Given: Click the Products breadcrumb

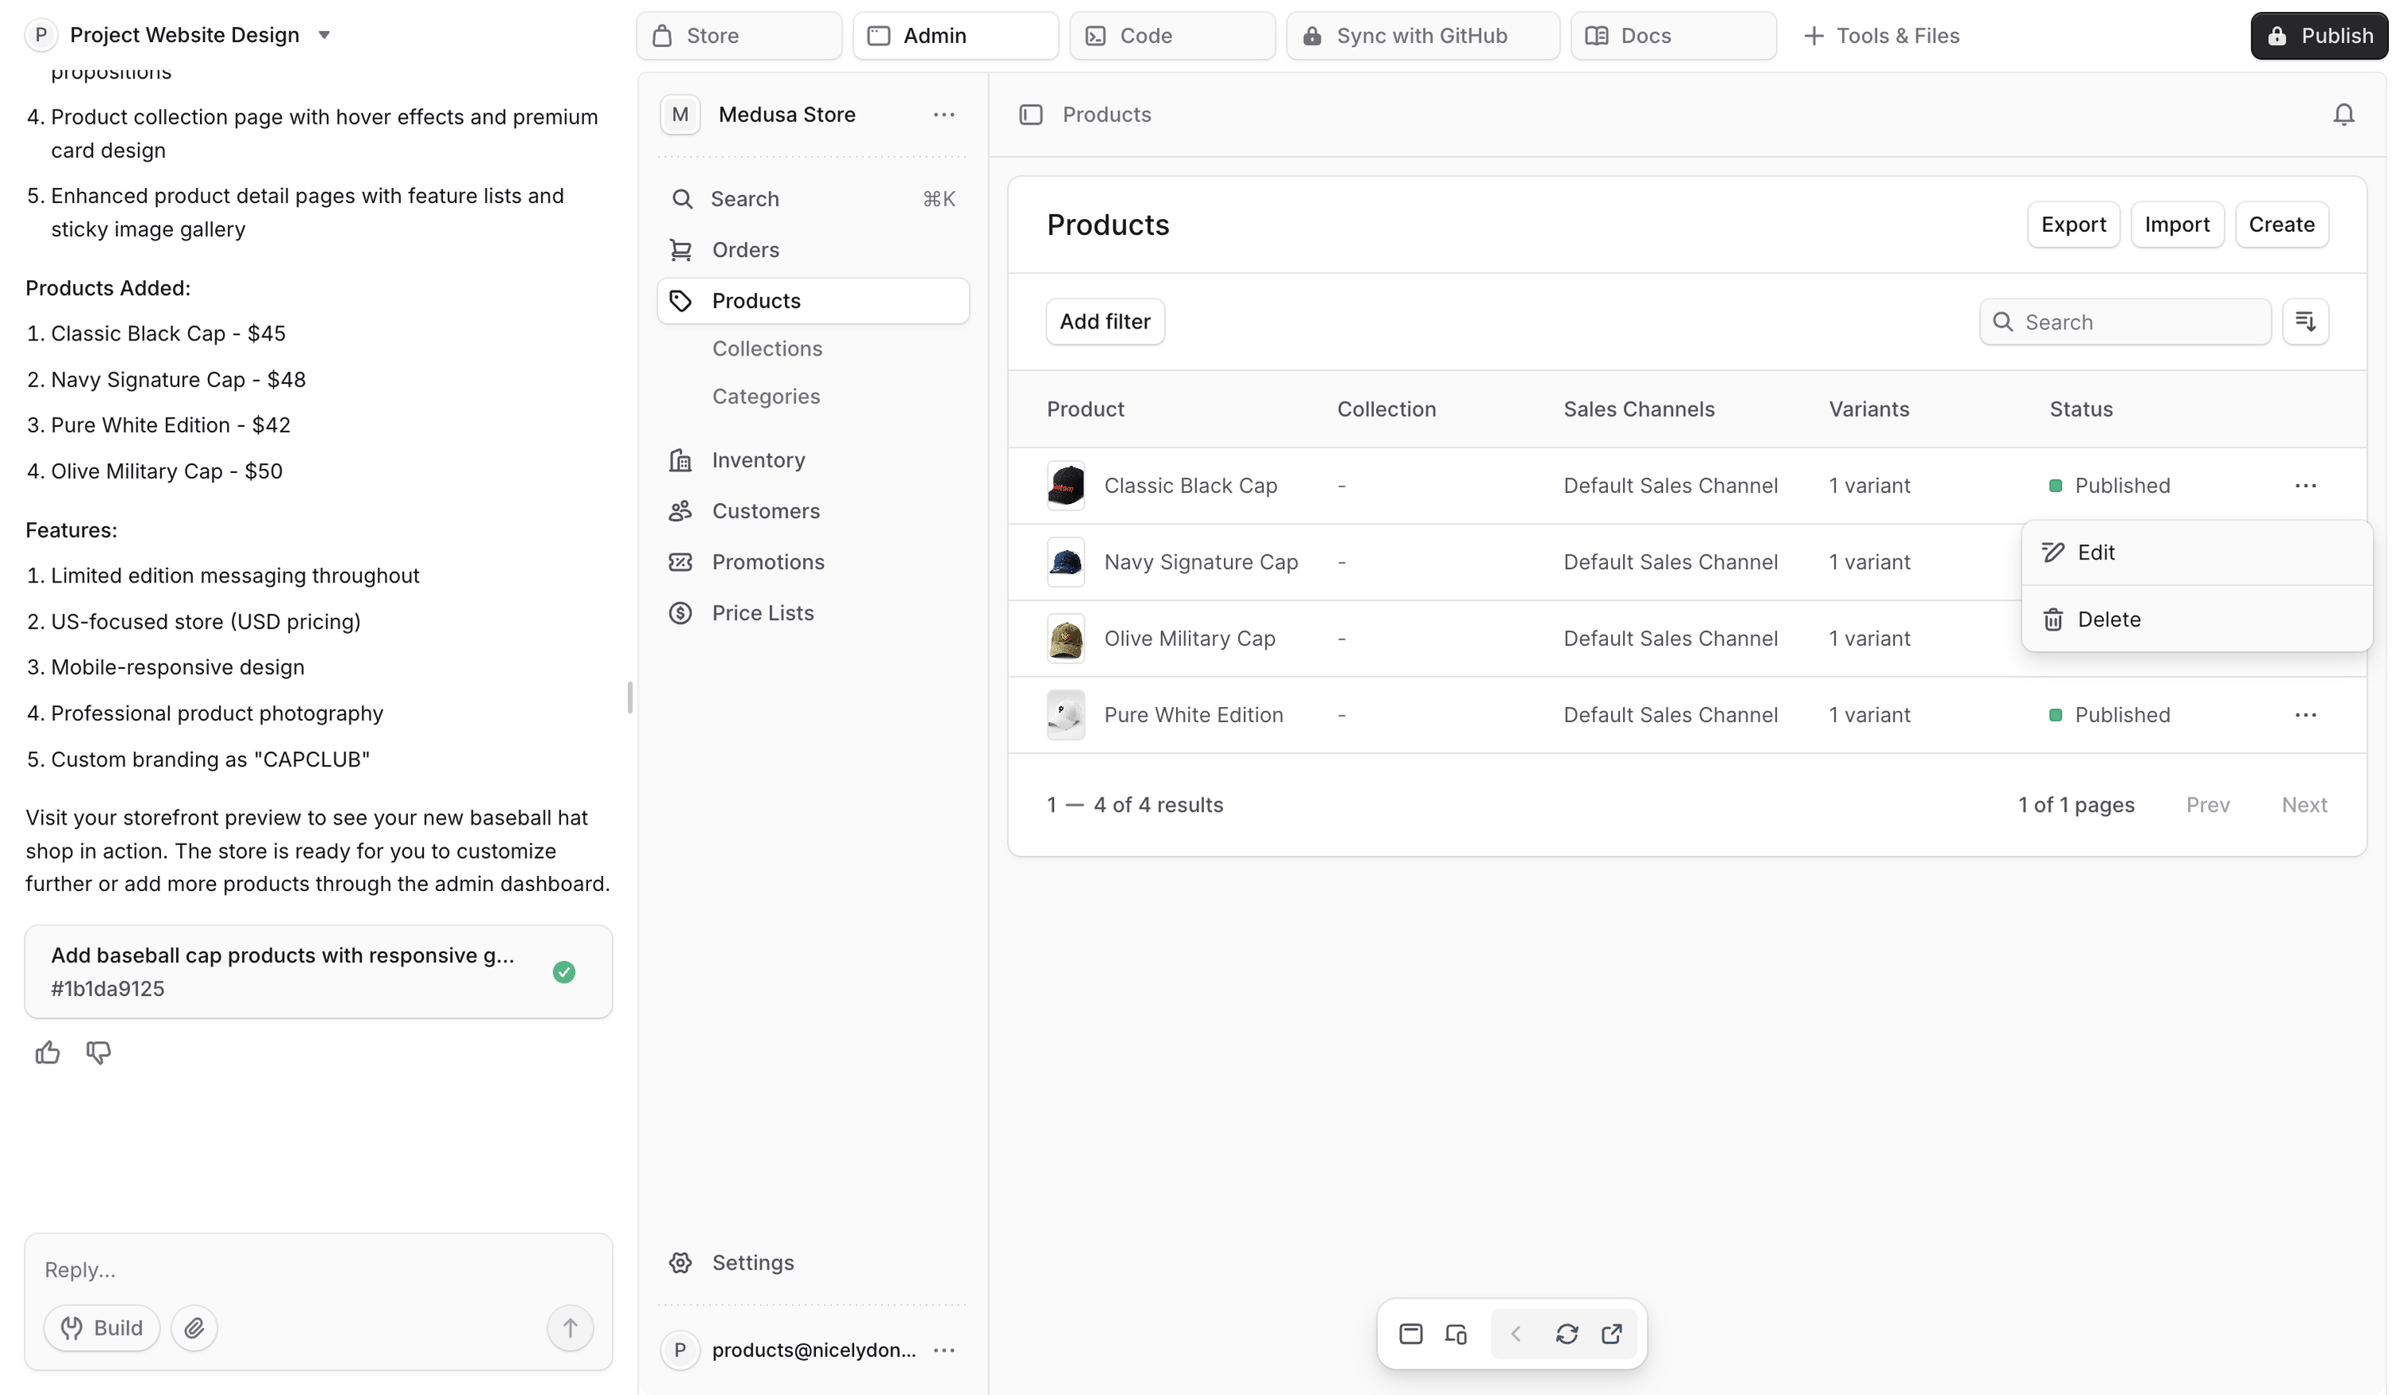Looking at the screenshot, I should [x=1106, y=114].
